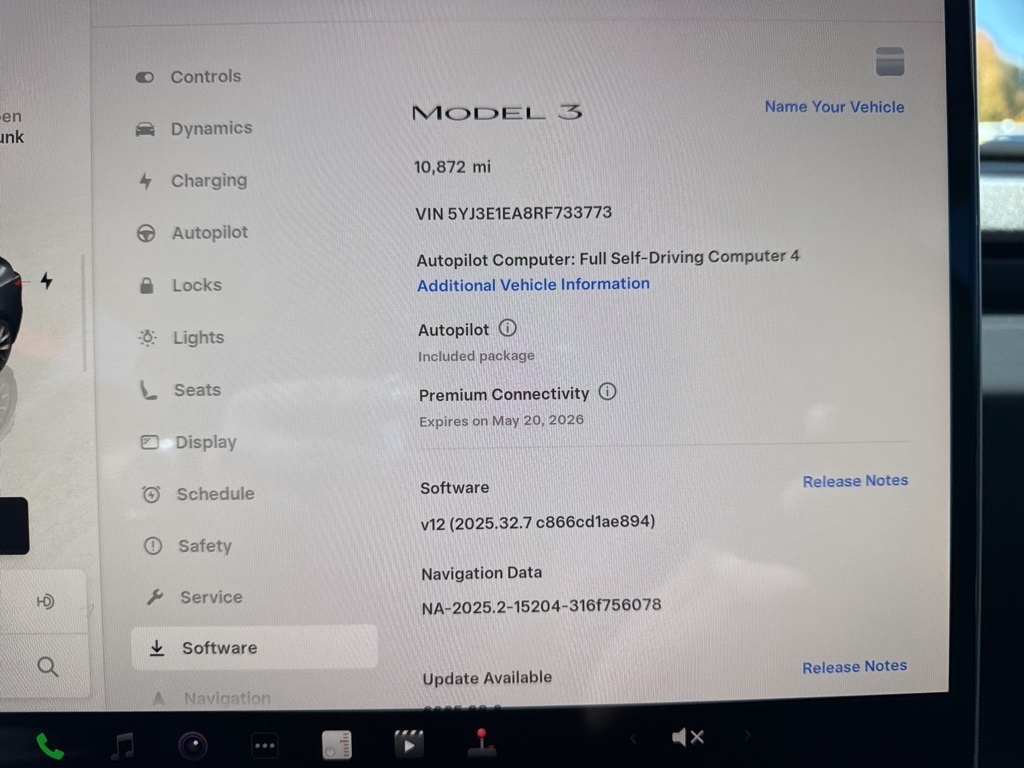Open card icon at top right corner
The image size is (1024, 768).
point(889,62)
